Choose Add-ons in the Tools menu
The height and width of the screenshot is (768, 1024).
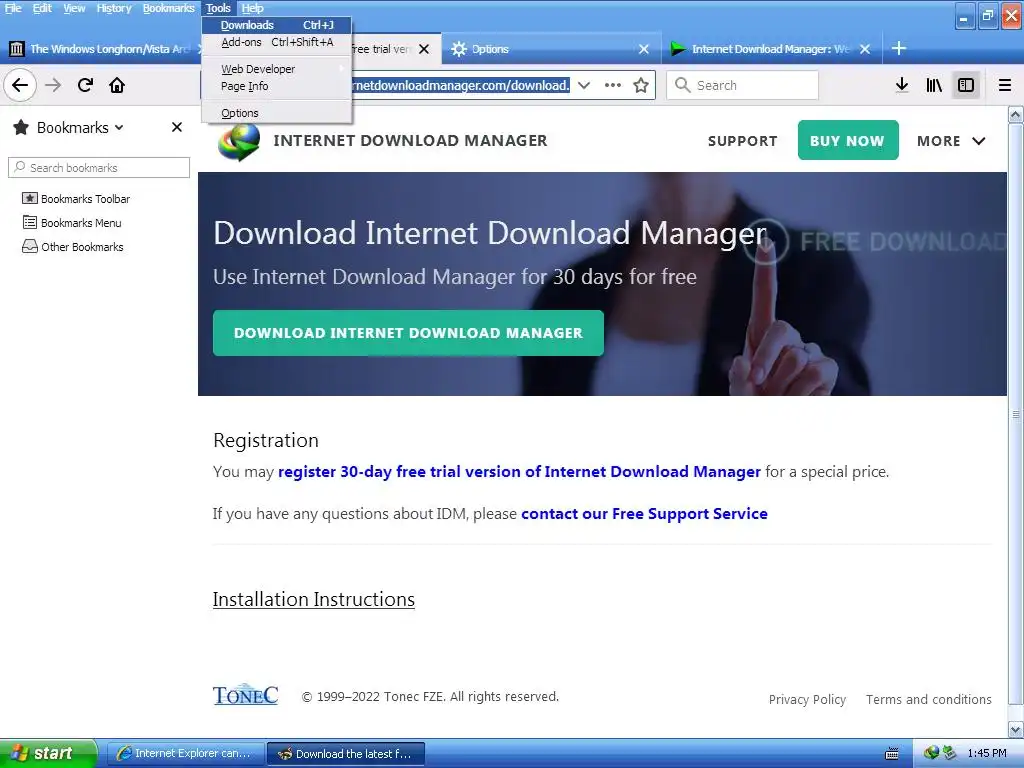pos(277,42)
